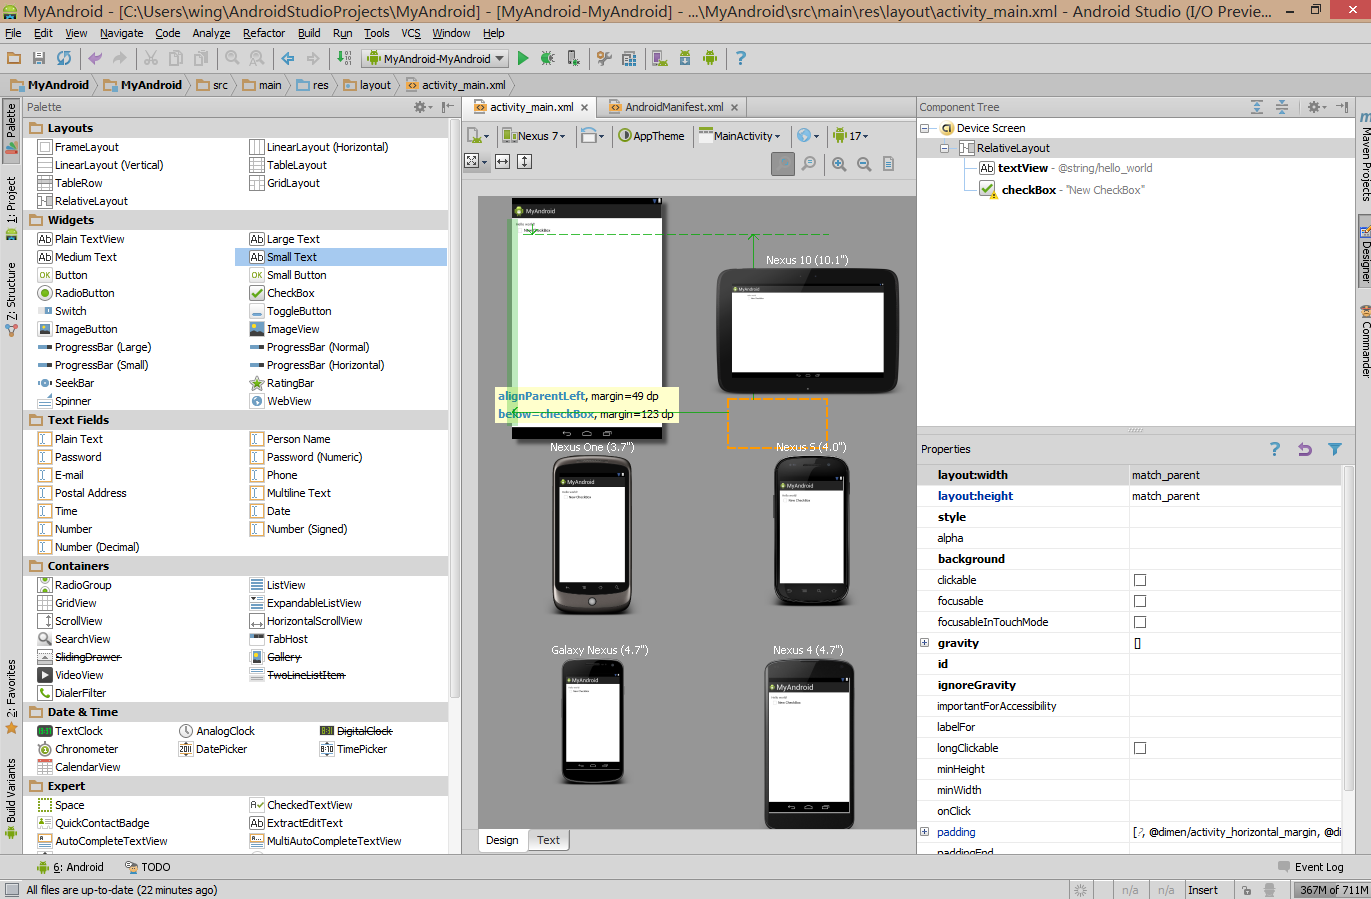Open the SDK Manager toolbar icon
1371x899 pixels.
pyautogui.click(x=685, y=58)
